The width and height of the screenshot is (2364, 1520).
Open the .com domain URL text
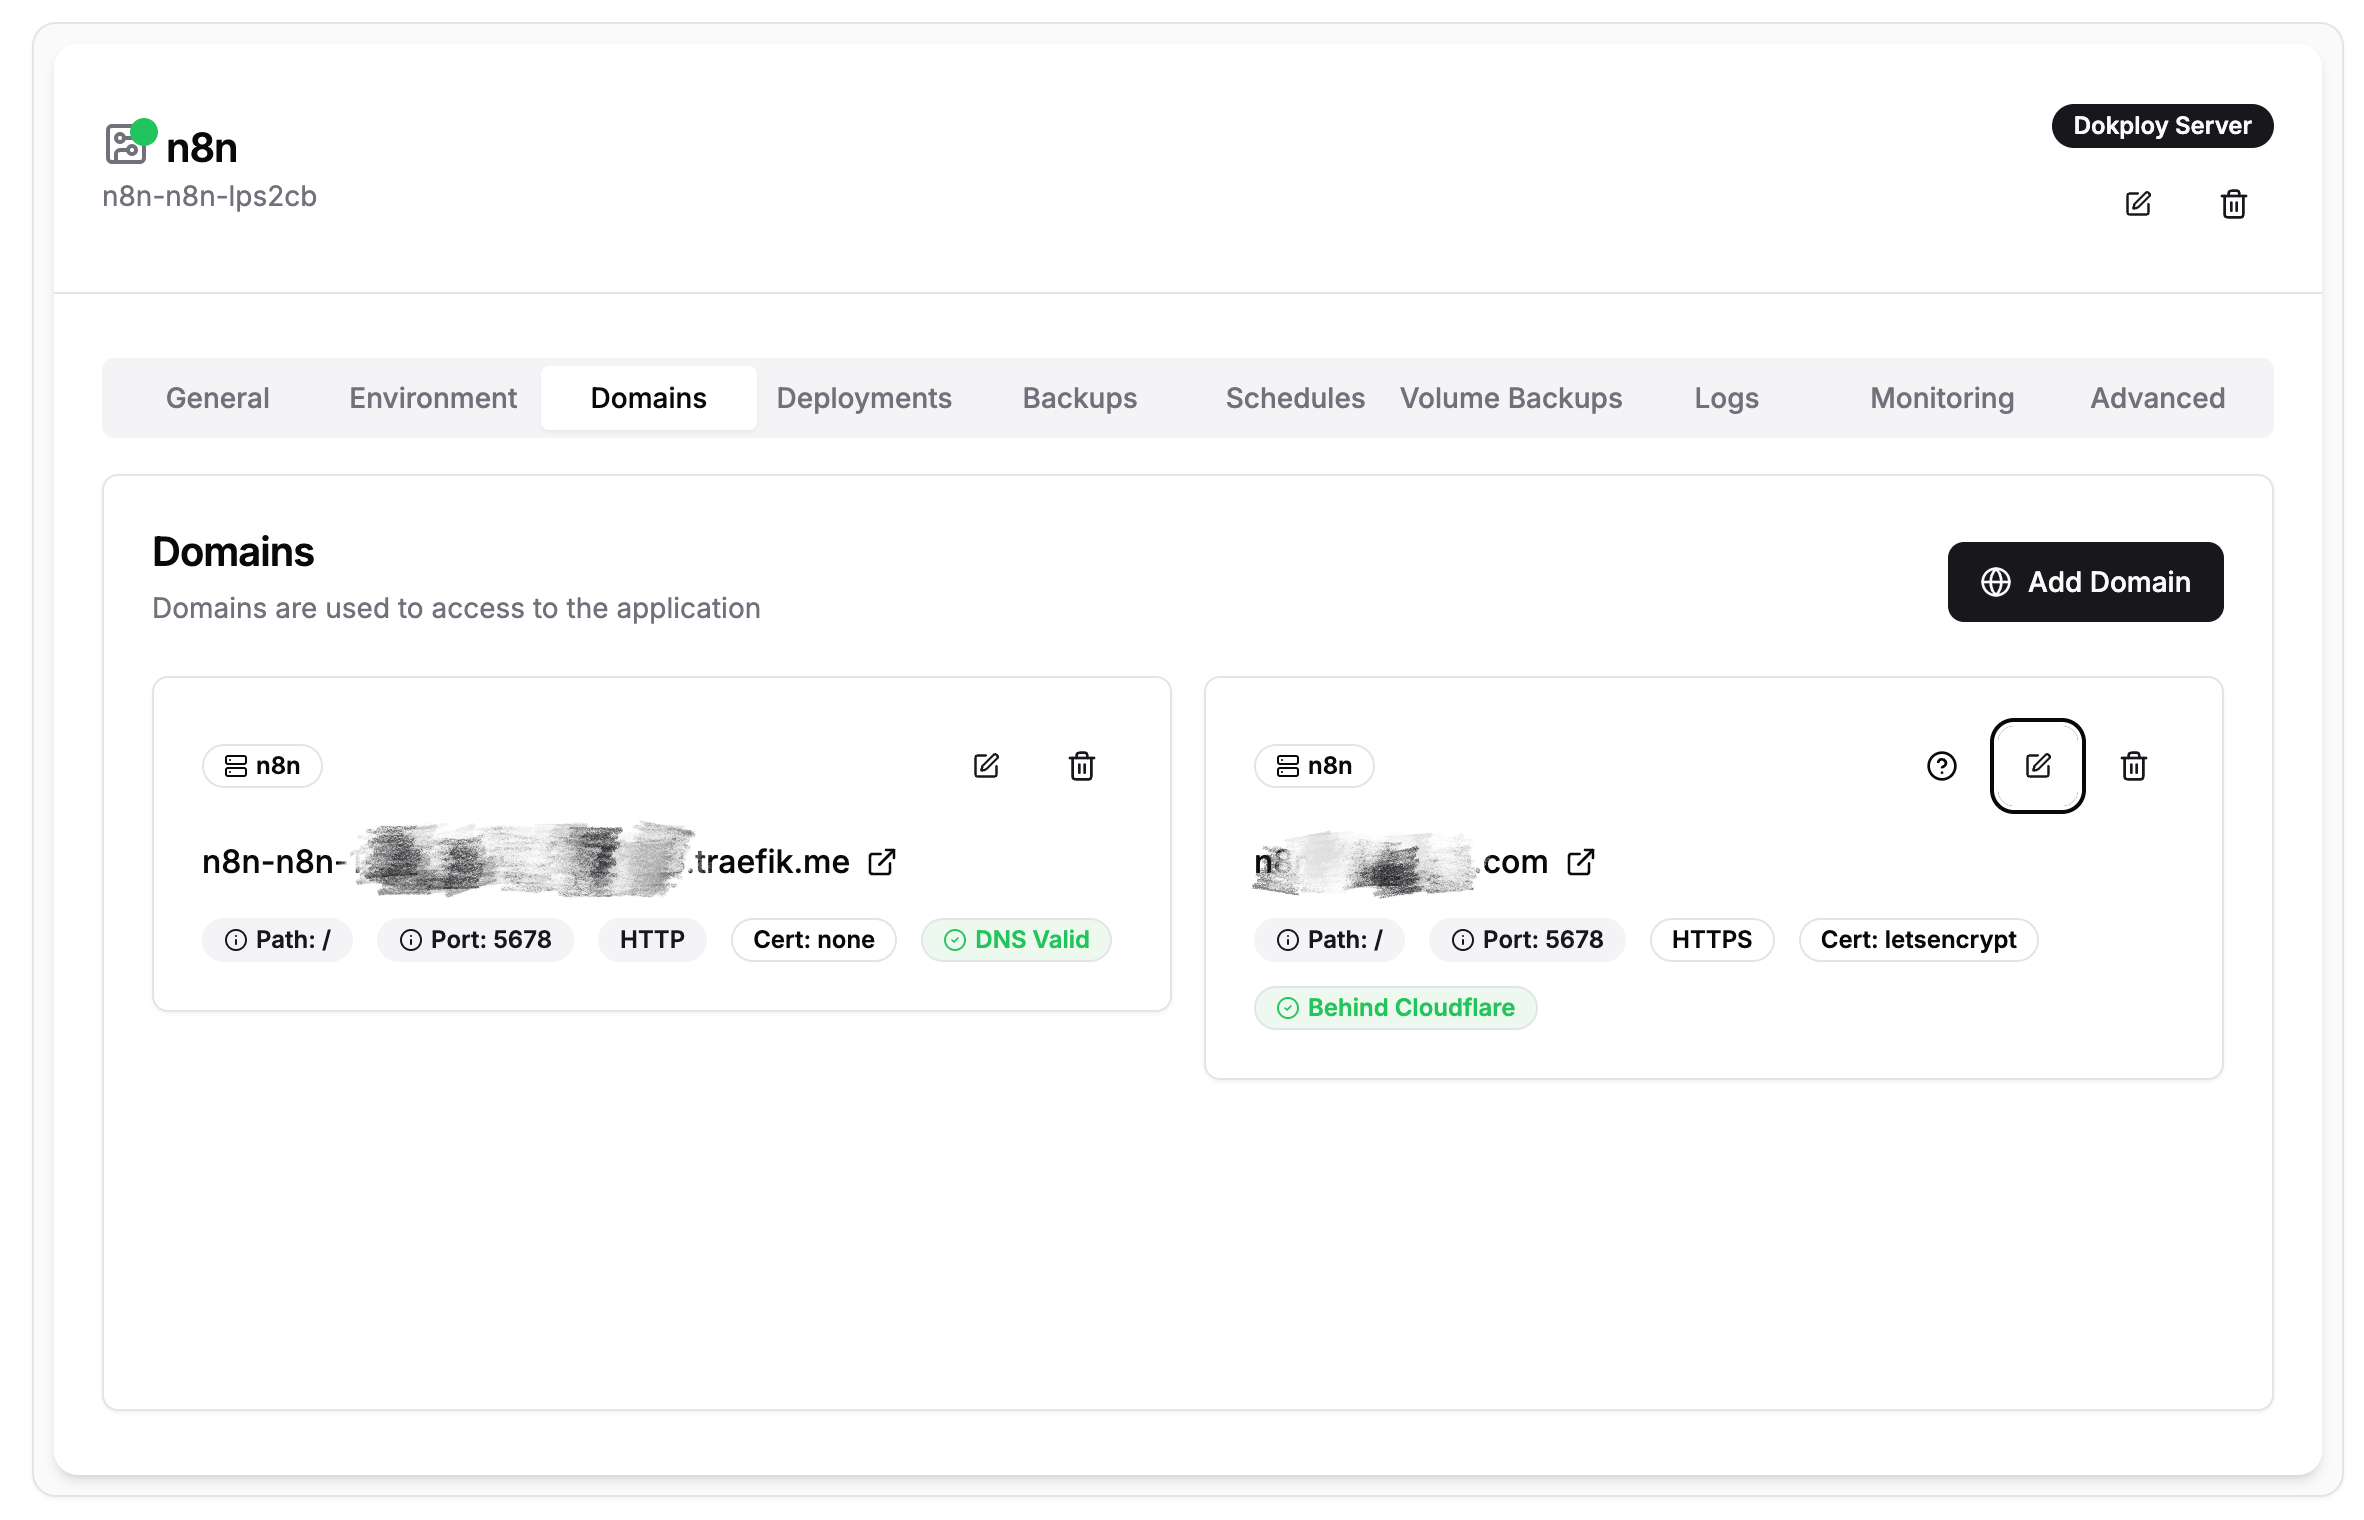(1401, 862)
